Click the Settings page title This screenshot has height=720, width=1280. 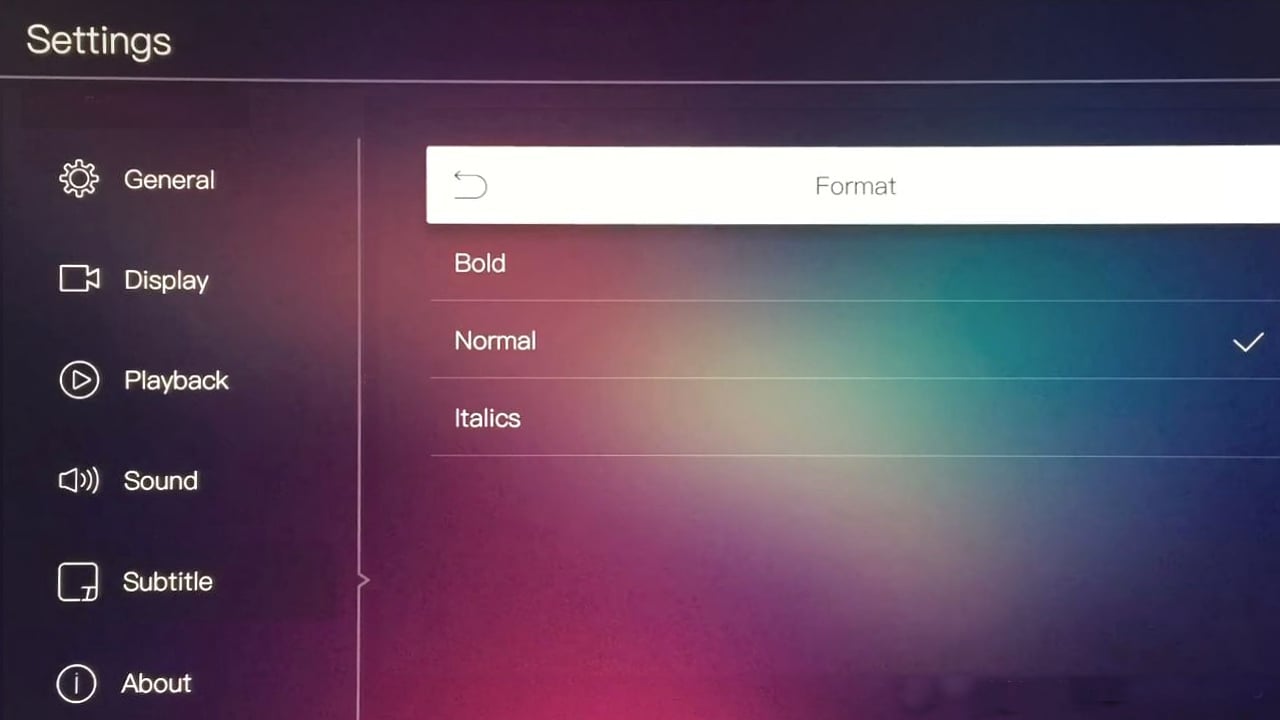click(98, 41)
